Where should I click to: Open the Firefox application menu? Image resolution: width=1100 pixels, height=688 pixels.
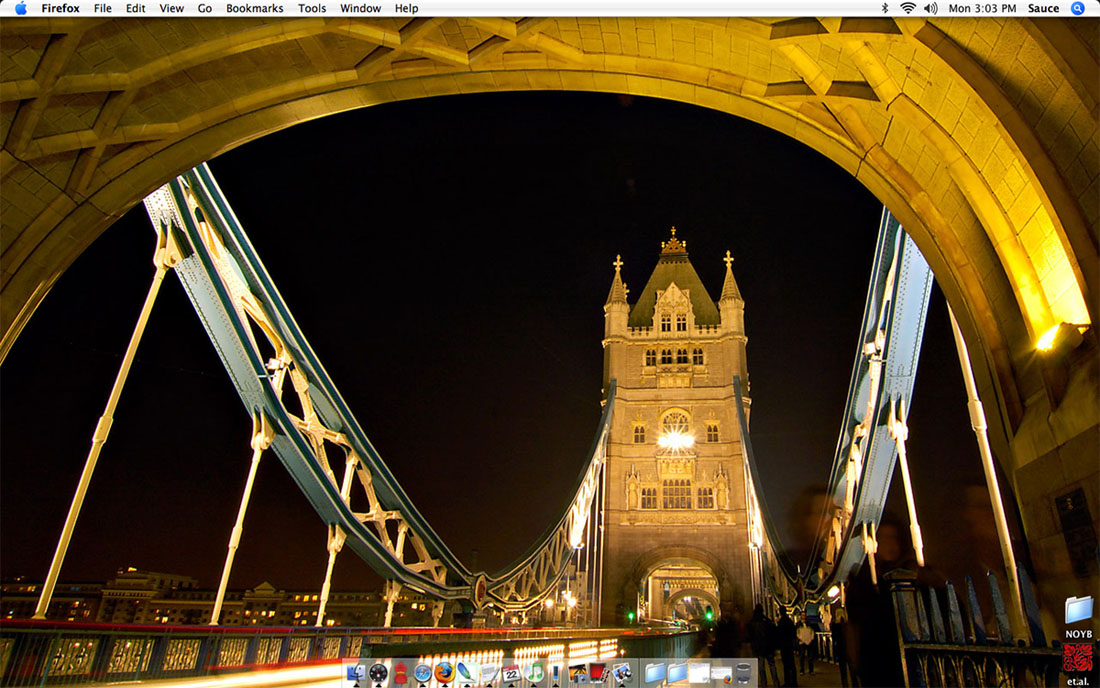click(60, 8)
